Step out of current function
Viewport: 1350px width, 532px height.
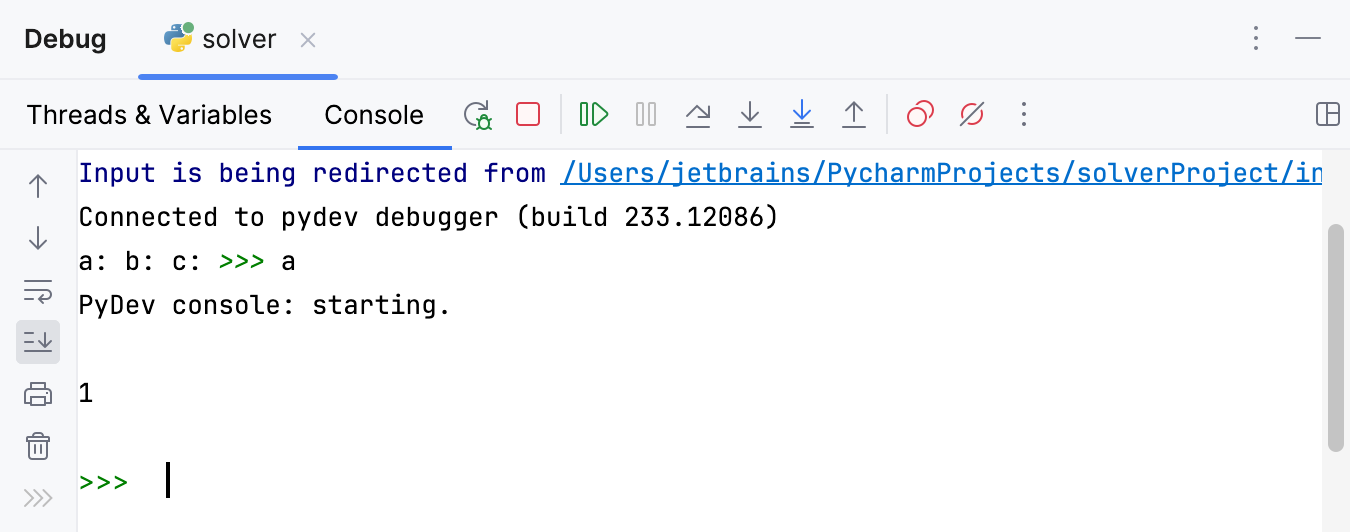tap(853, 115)
